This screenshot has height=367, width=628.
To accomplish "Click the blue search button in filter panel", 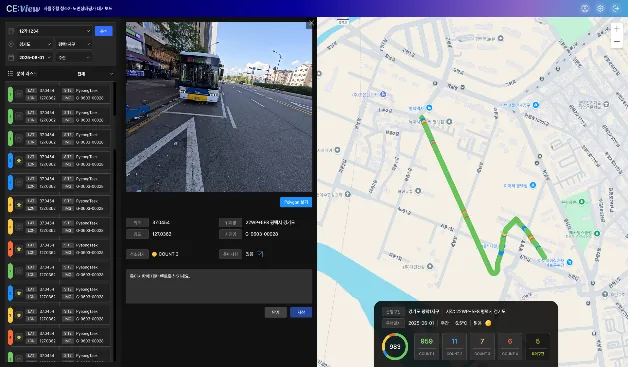I will 104,31.
